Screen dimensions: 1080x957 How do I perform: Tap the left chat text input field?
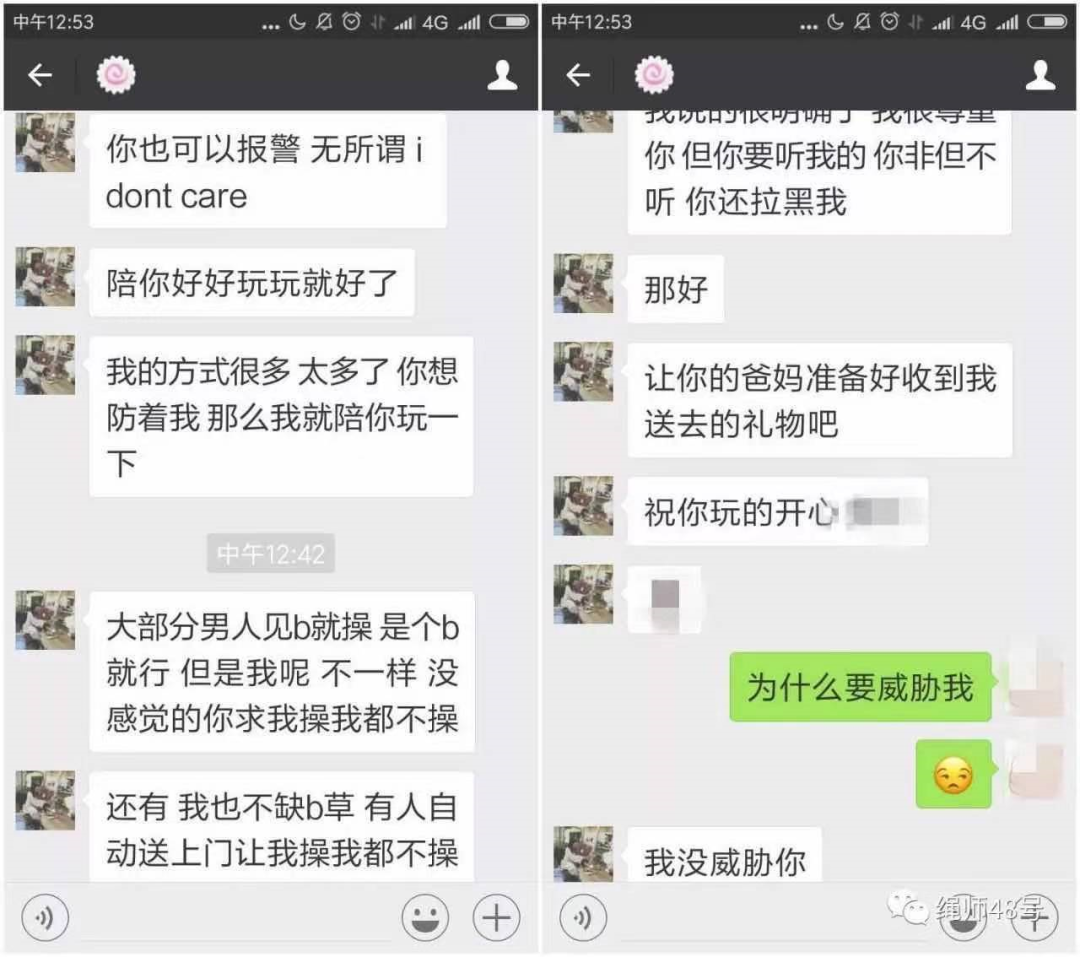coord(234,920)
